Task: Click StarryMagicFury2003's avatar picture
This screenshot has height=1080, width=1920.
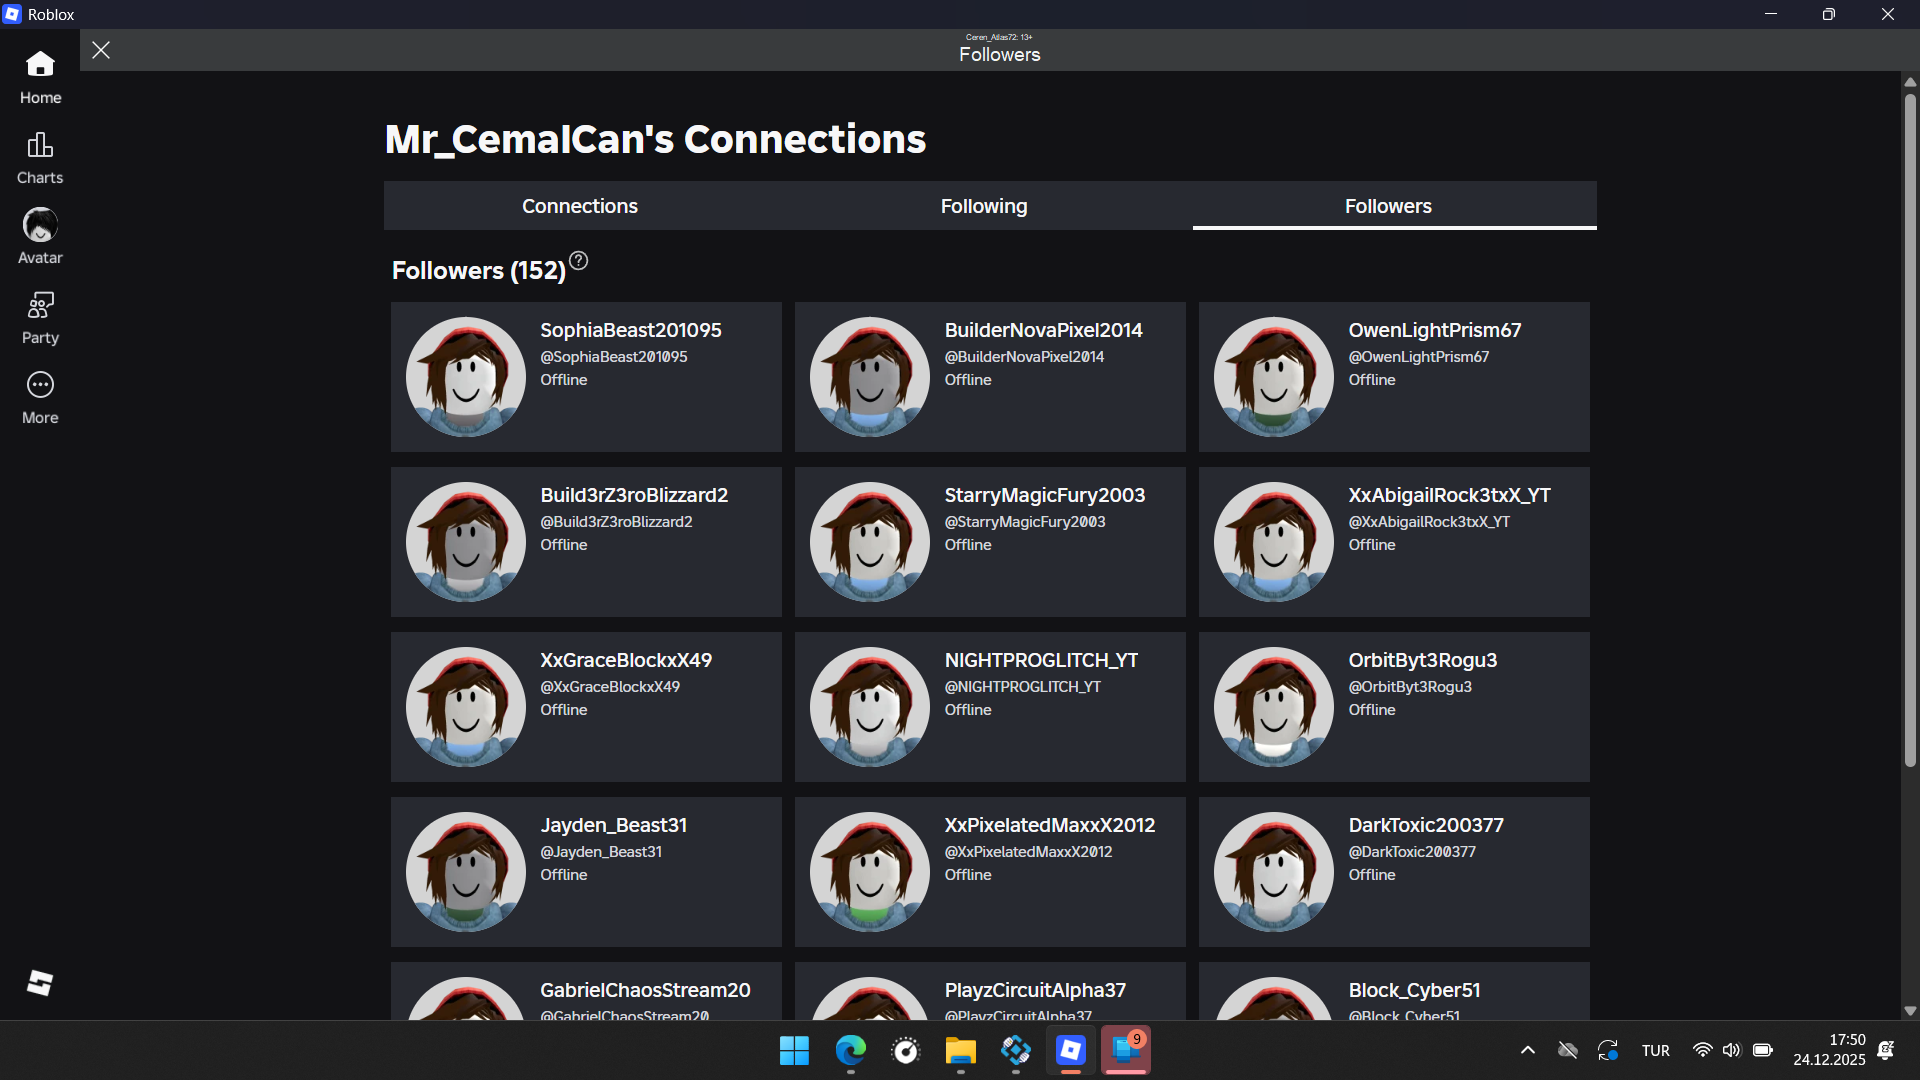Action: pyautogui.click(x=870, y=542)
